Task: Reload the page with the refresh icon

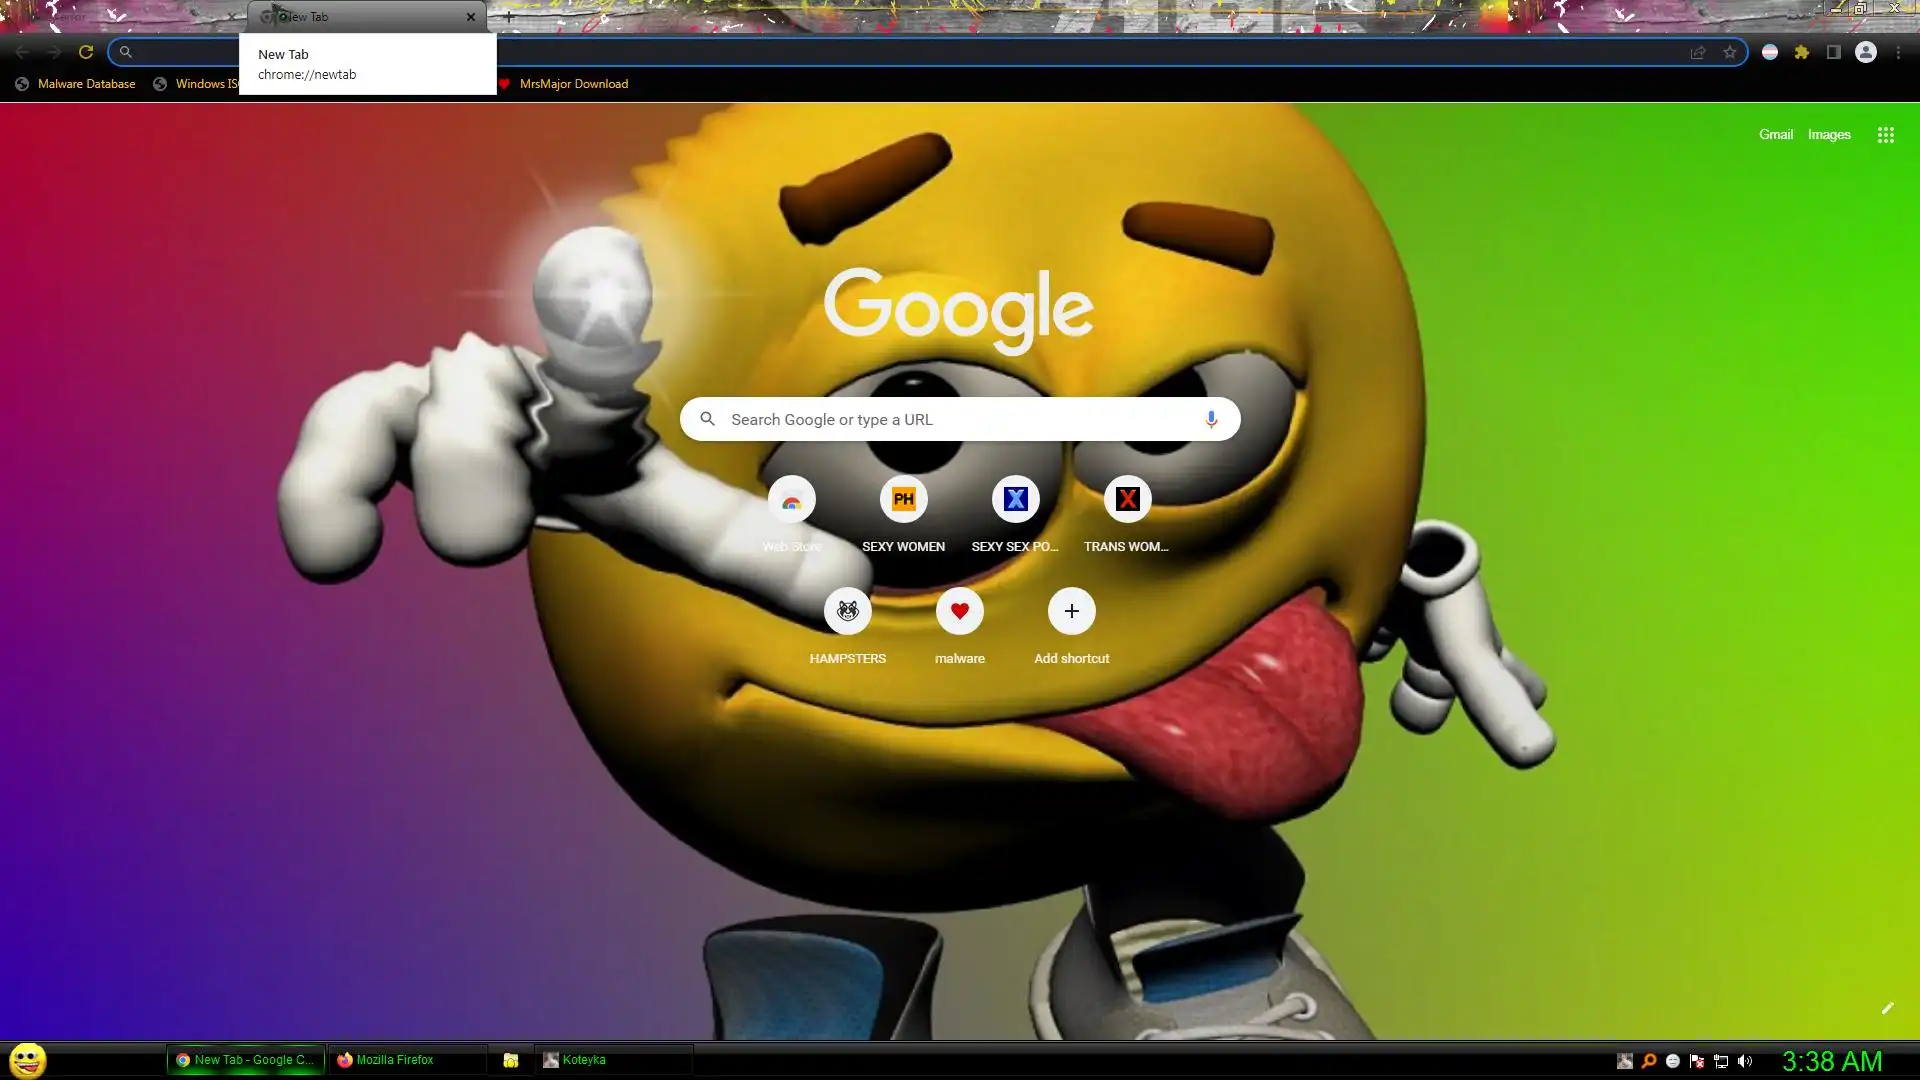Action: 86,52
